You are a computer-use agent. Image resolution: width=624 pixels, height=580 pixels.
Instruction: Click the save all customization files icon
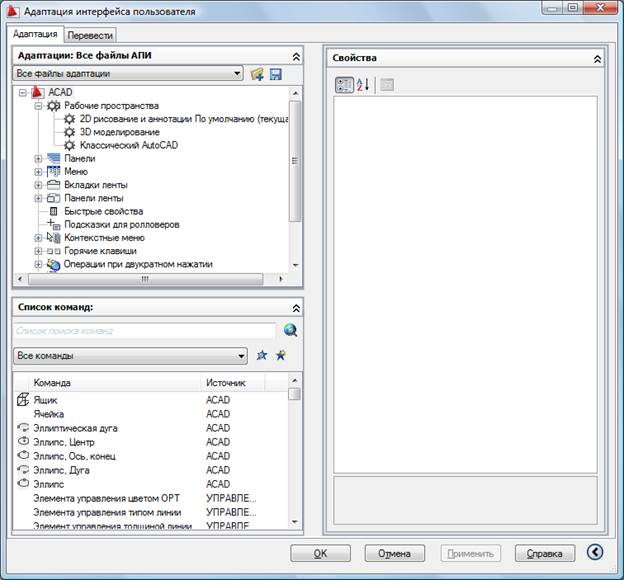tap(276, 74)
